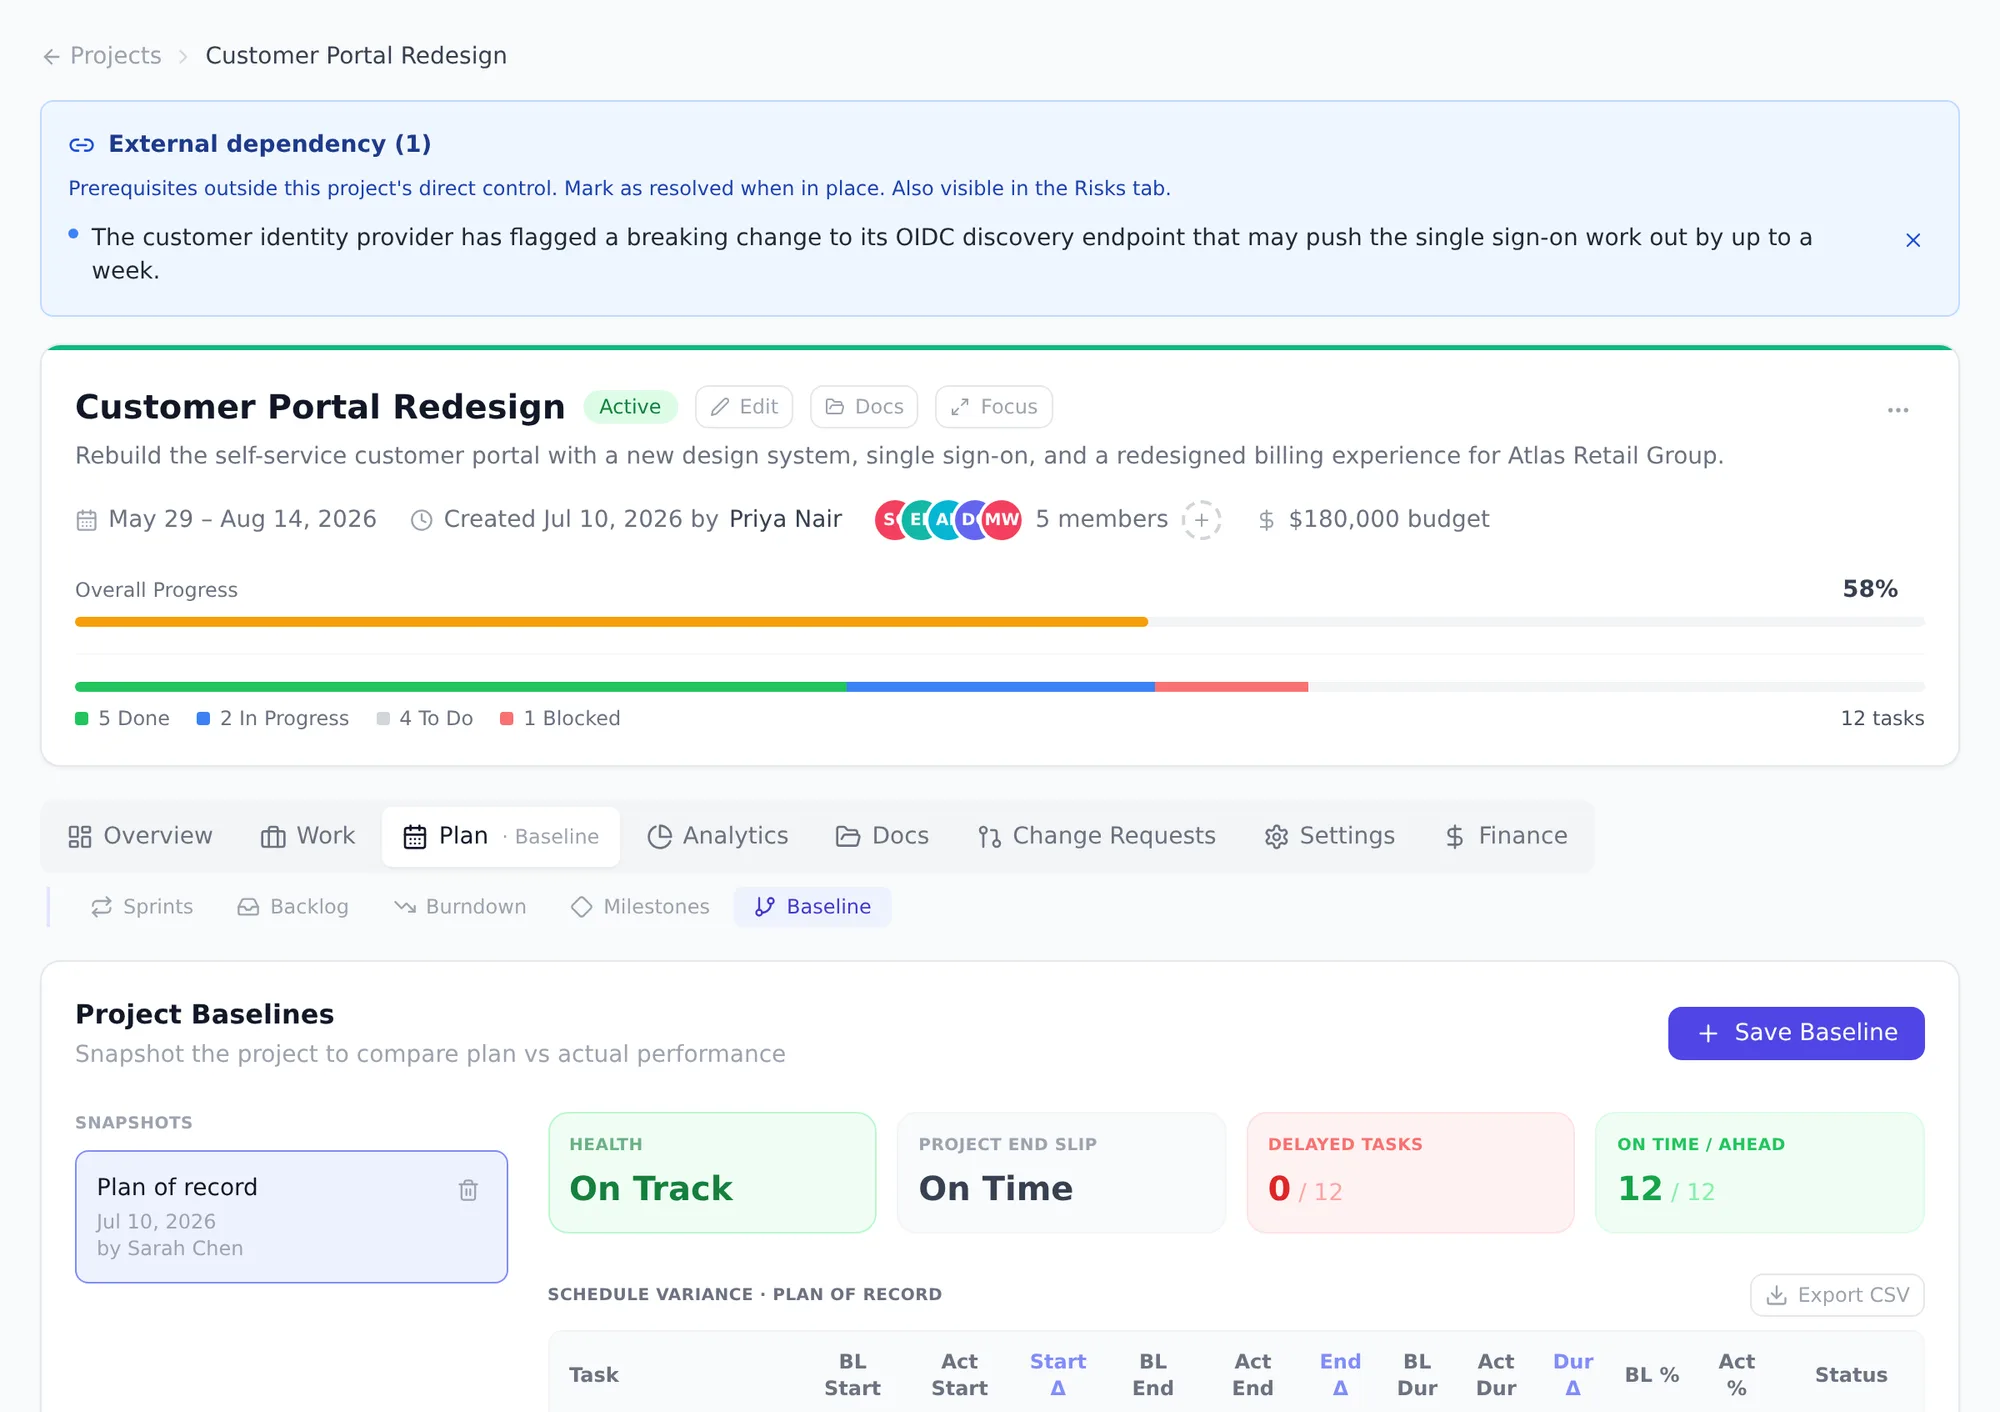This screenshot has height=1412, width=2000.
Task: Select the Burndown sub-tab
Action: (460, 907)
